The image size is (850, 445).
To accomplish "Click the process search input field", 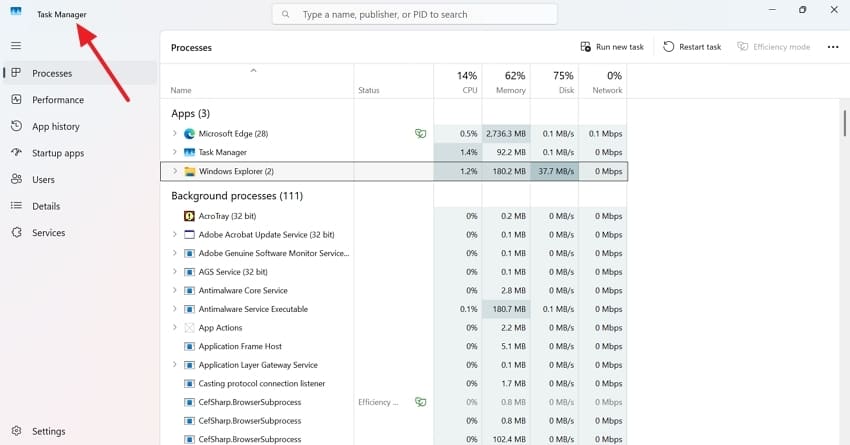I will click(415, 14).
